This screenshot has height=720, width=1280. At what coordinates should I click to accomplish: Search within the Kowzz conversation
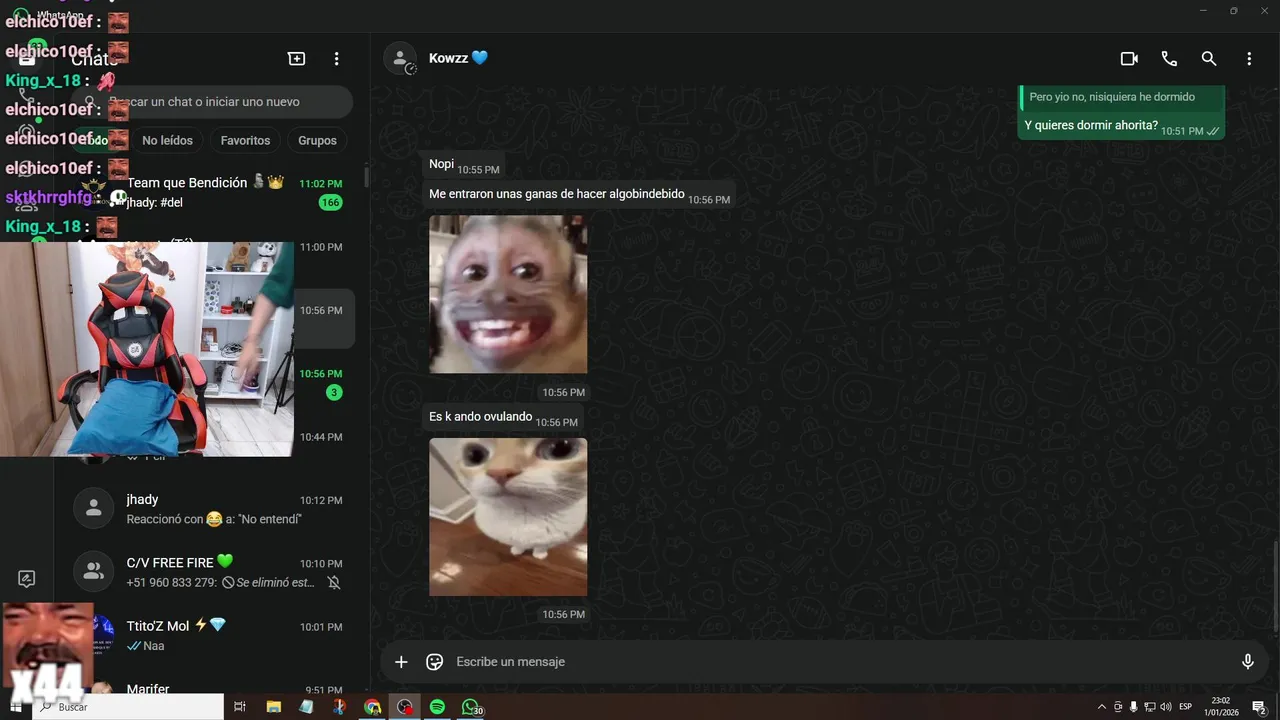(1209, 59)
